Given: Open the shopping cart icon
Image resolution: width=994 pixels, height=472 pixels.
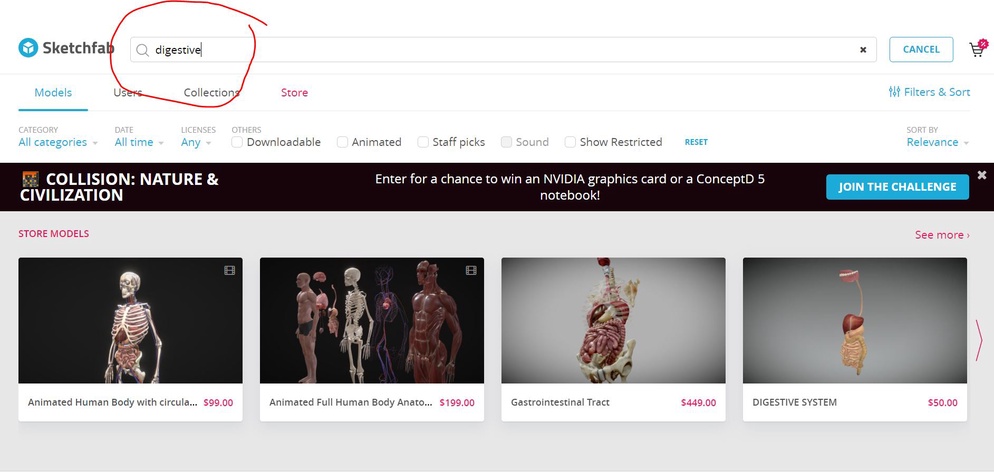Looking at the screenshot, I should tap(978, 49).
